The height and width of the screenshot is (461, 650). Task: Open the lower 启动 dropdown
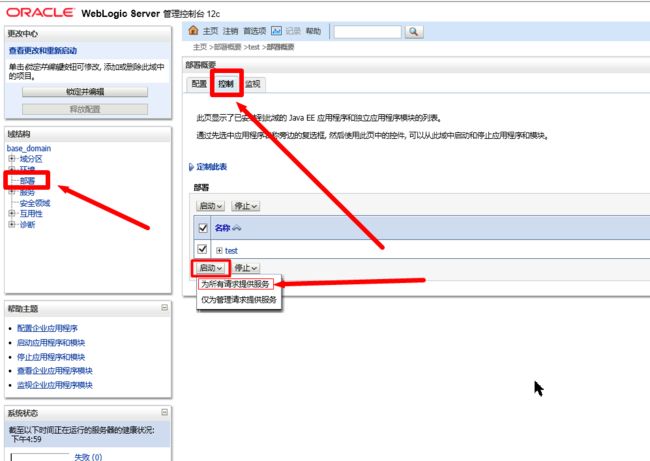[210, 268]
